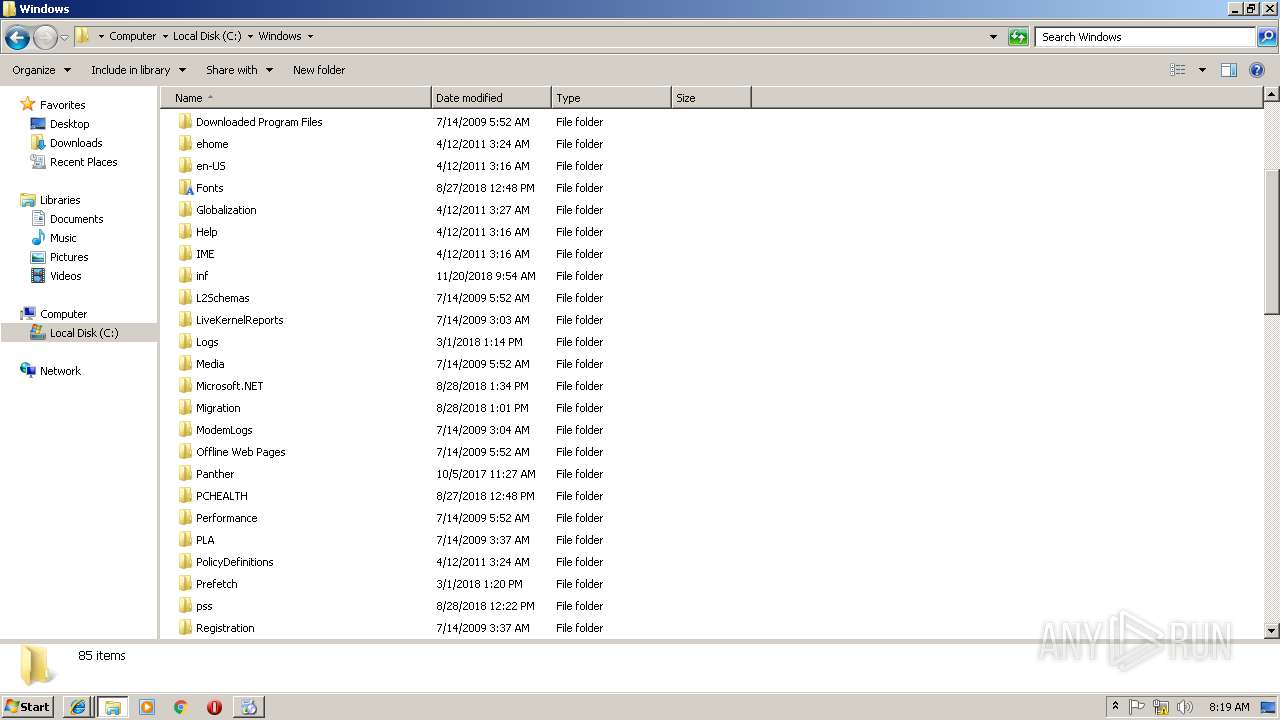The width and height of the screenshot is (1280, 720).
Task: Click the network tray icon
Action: click(1161, 707)
